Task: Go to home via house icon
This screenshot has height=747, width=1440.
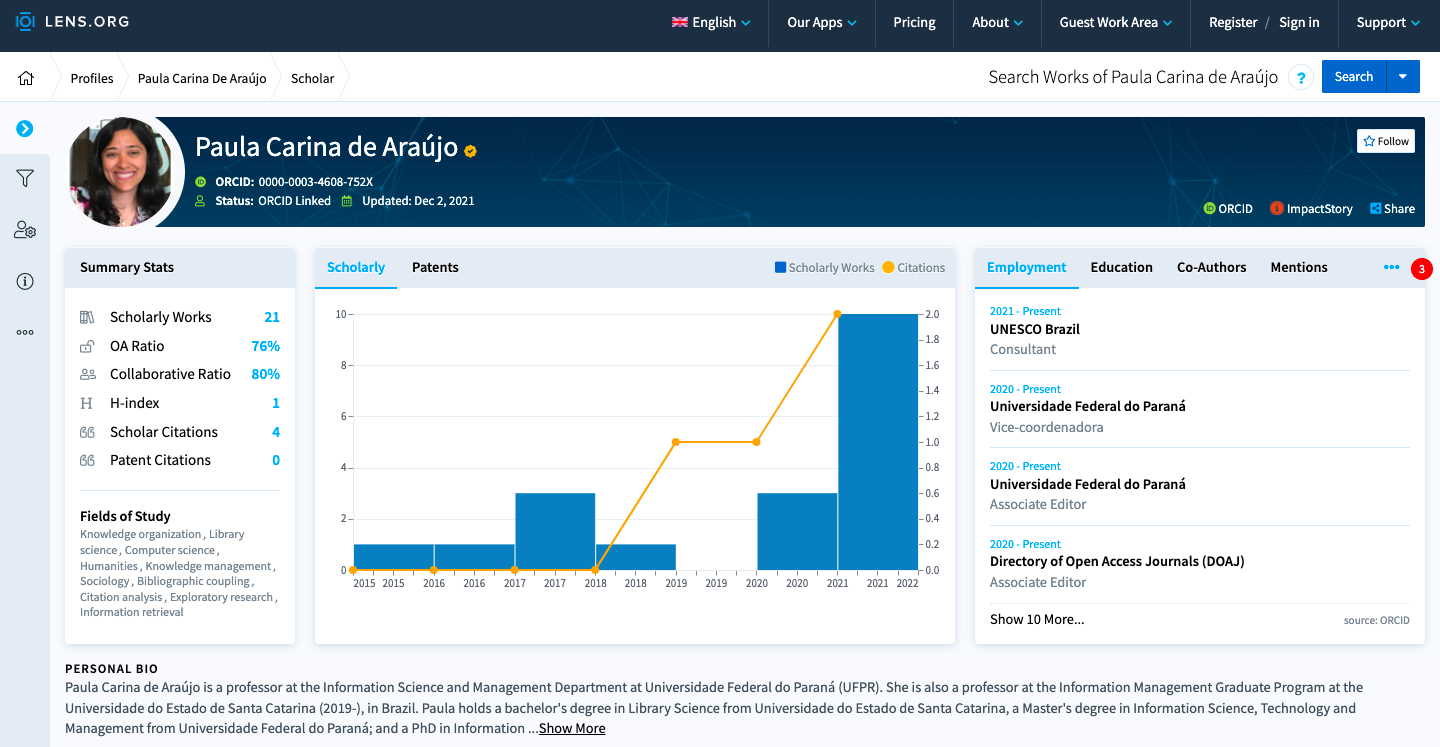Action: tap(26, 78)
